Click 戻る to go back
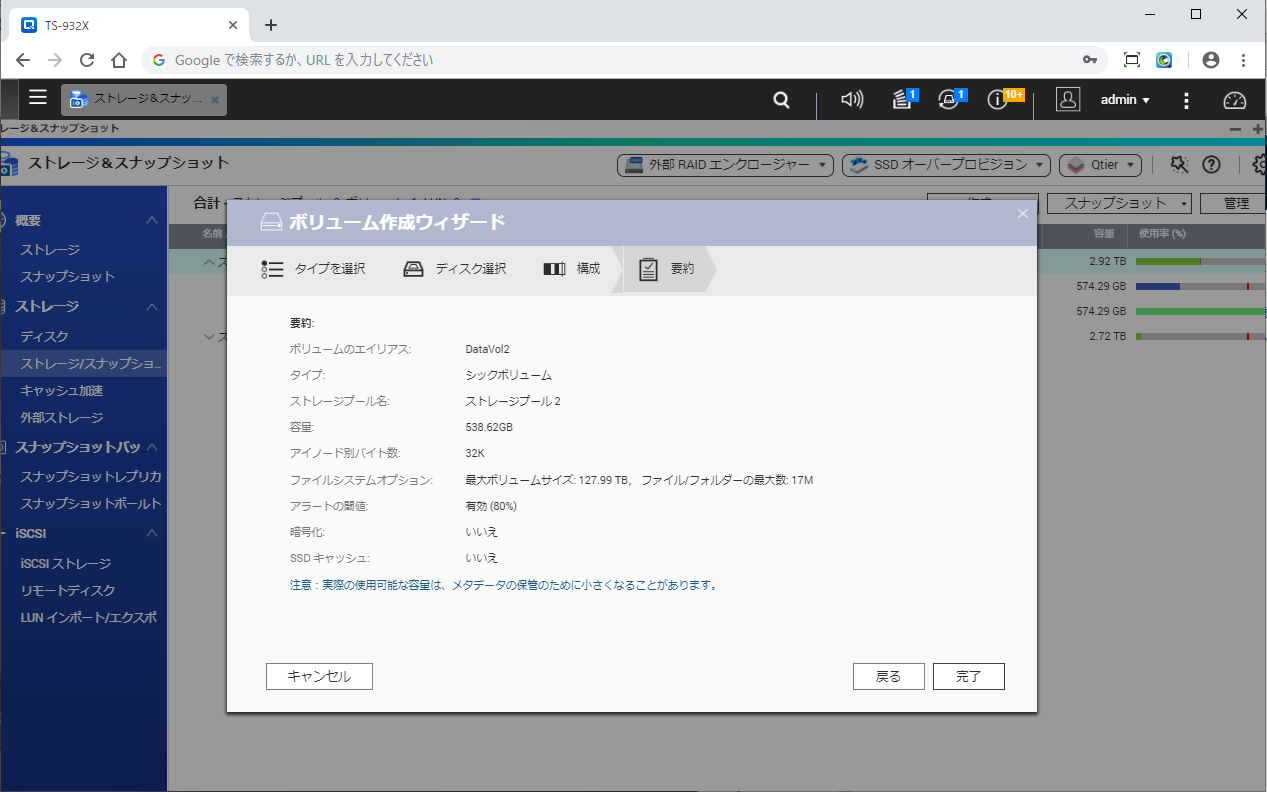The image size is (1267, 792). [888, 677]
